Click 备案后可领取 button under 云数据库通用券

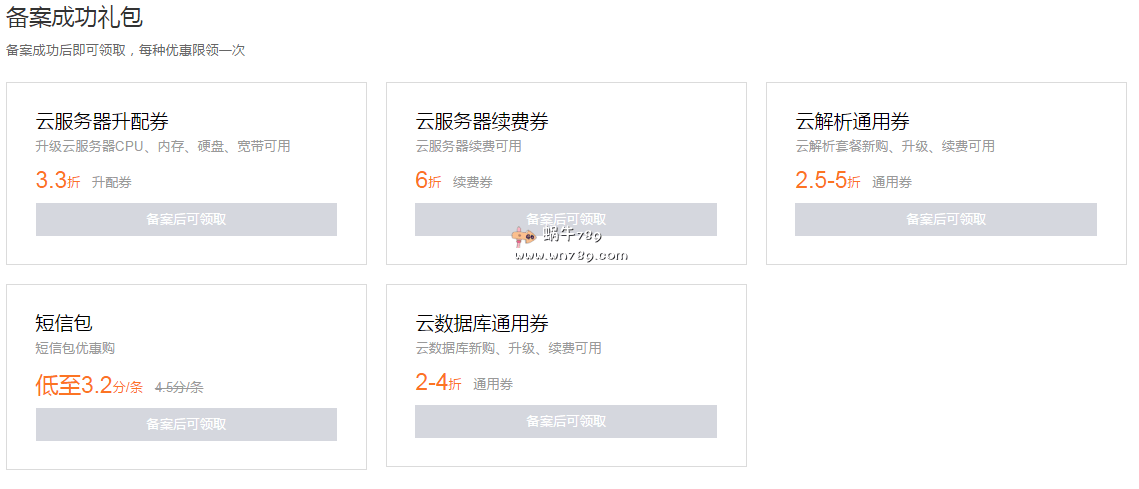coord(566,421)
